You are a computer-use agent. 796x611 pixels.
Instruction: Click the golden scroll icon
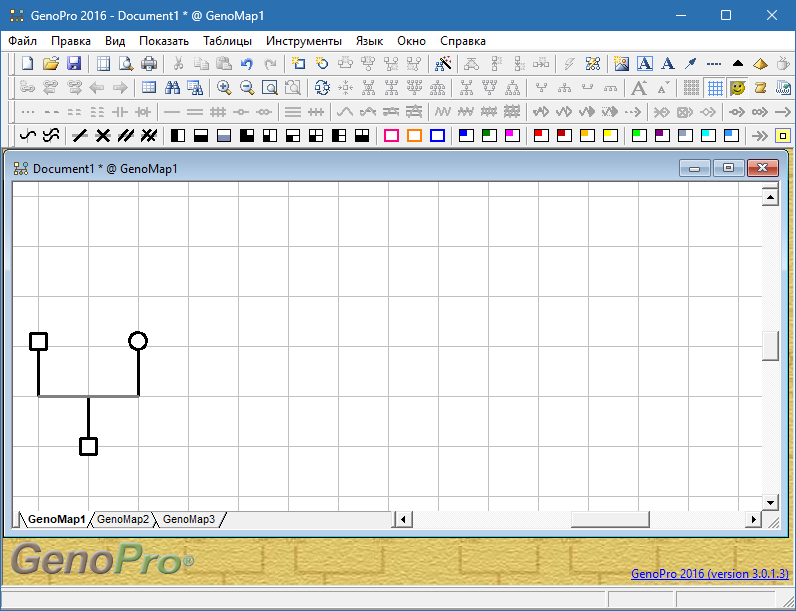click(x=760, y=88)
